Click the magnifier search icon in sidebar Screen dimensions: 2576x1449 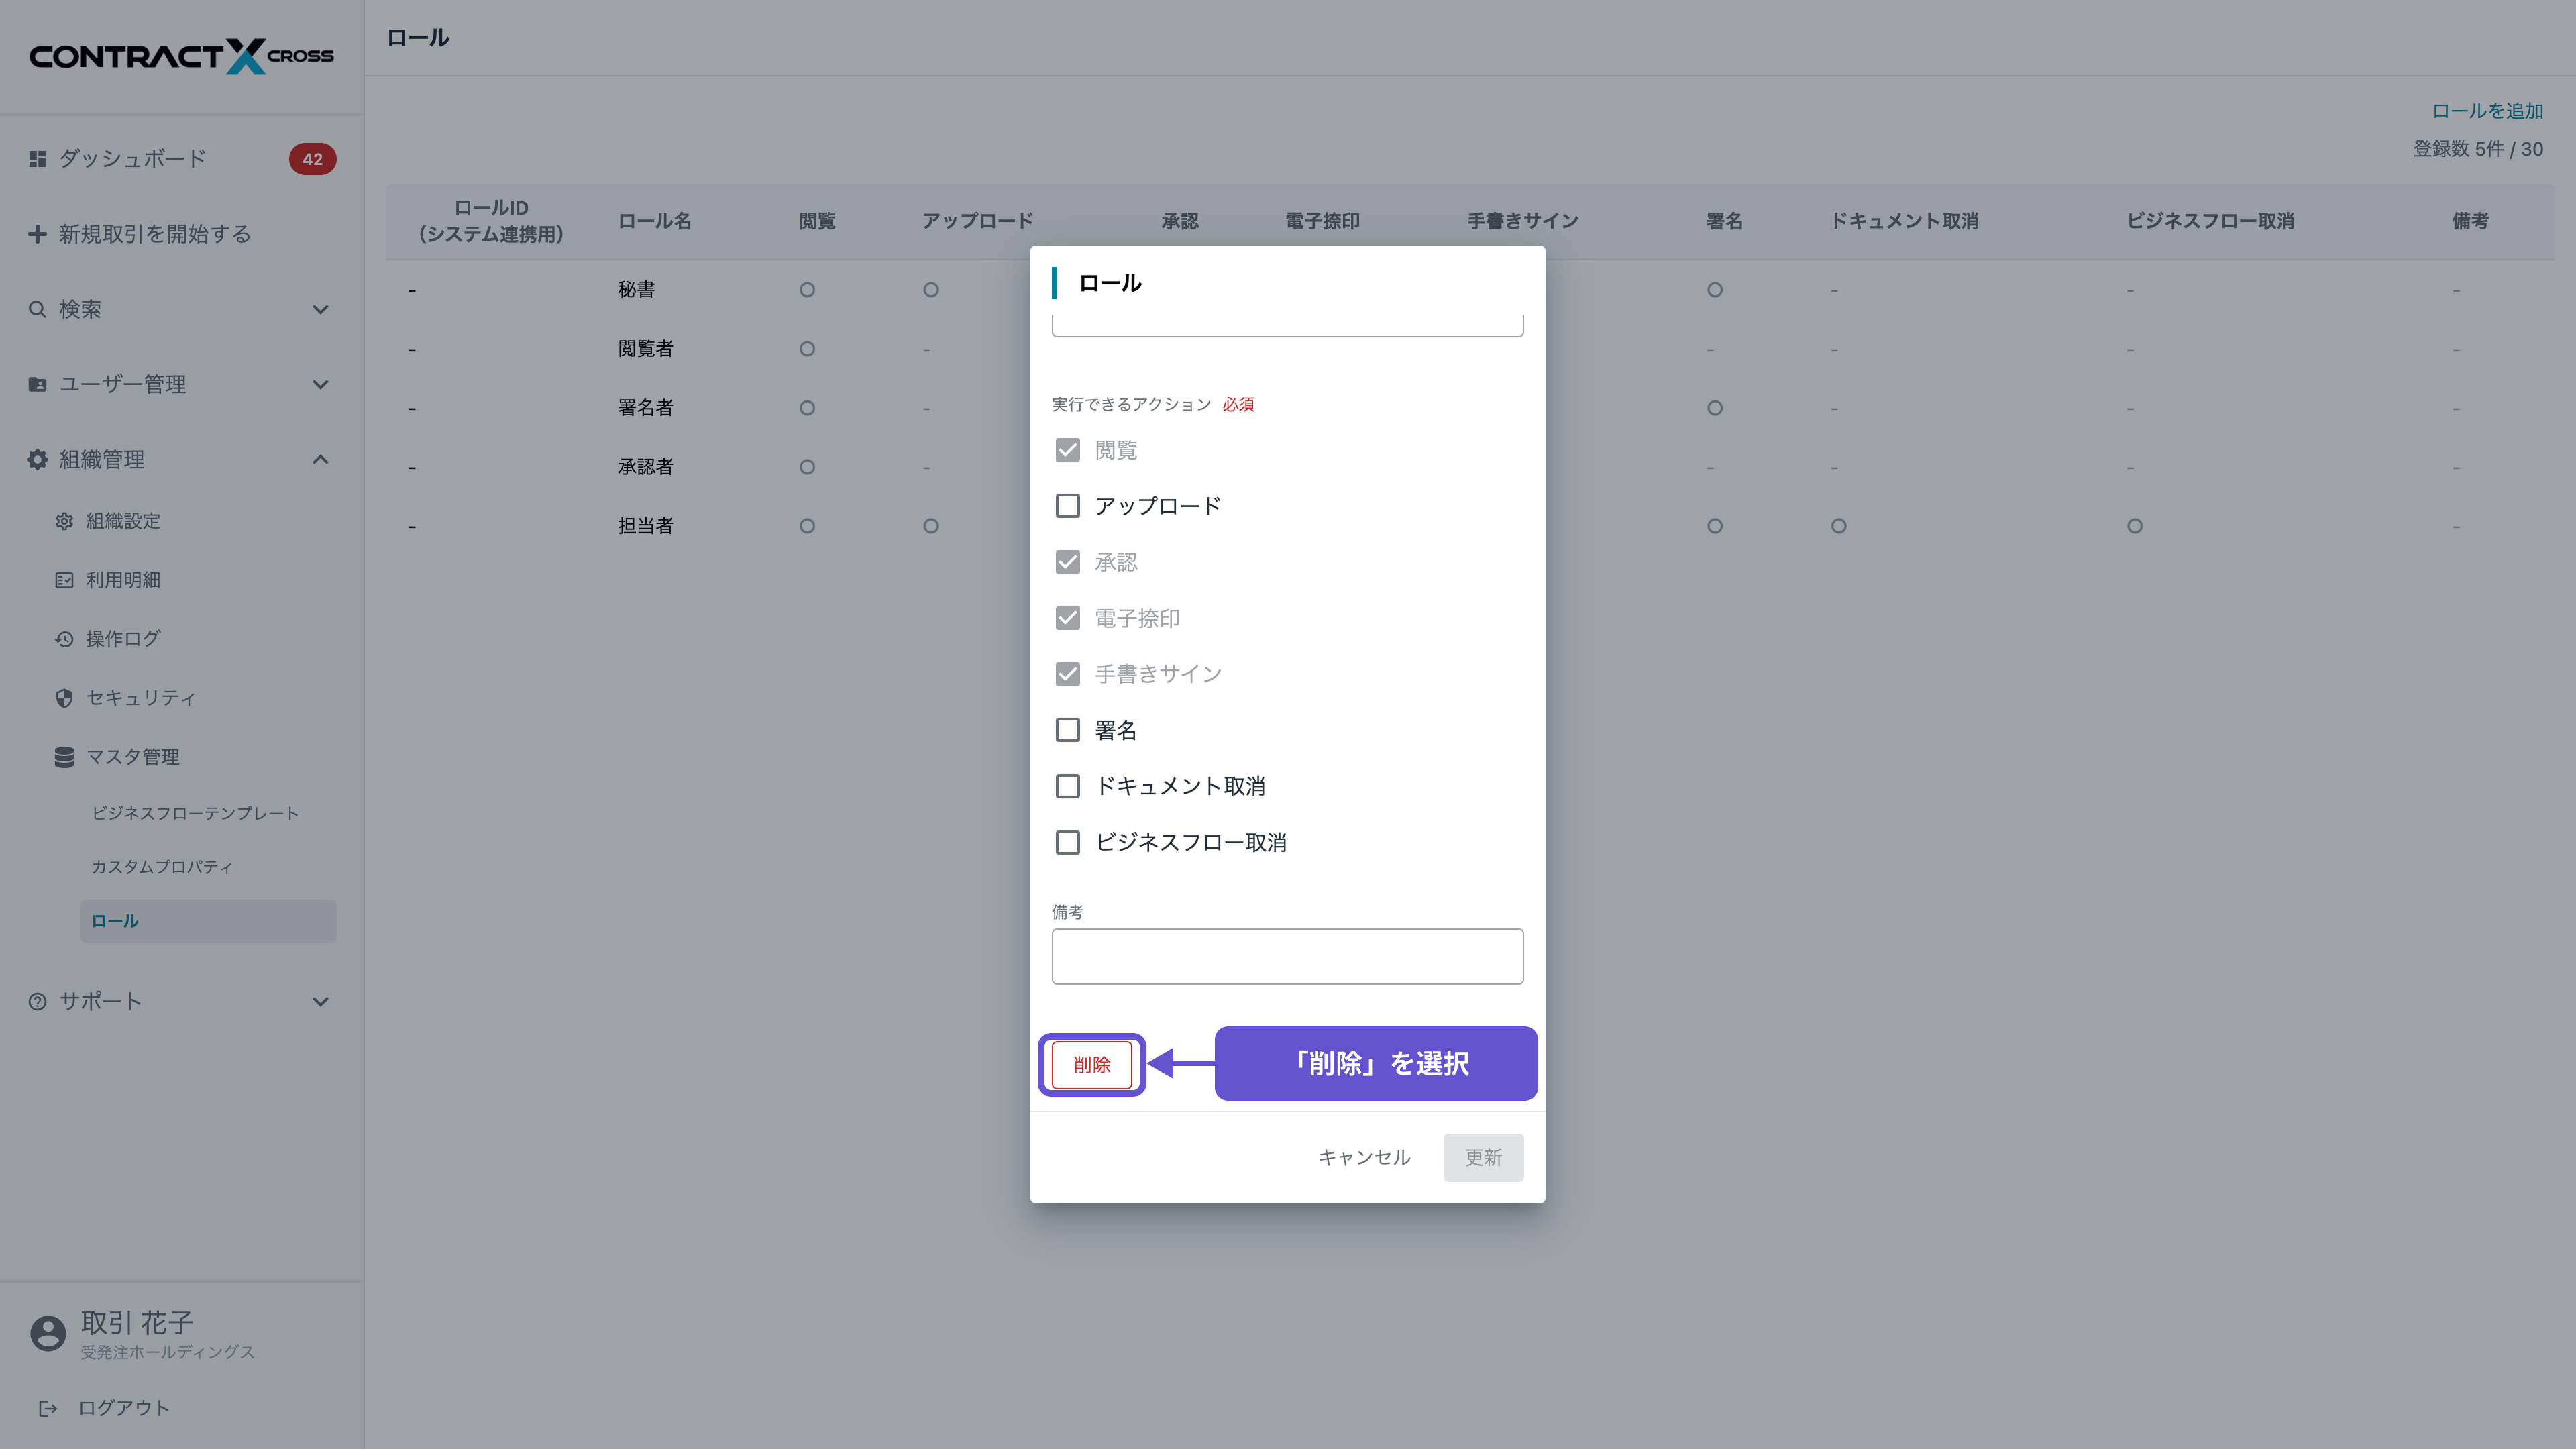pyautogui.click(x=37, y=309)
